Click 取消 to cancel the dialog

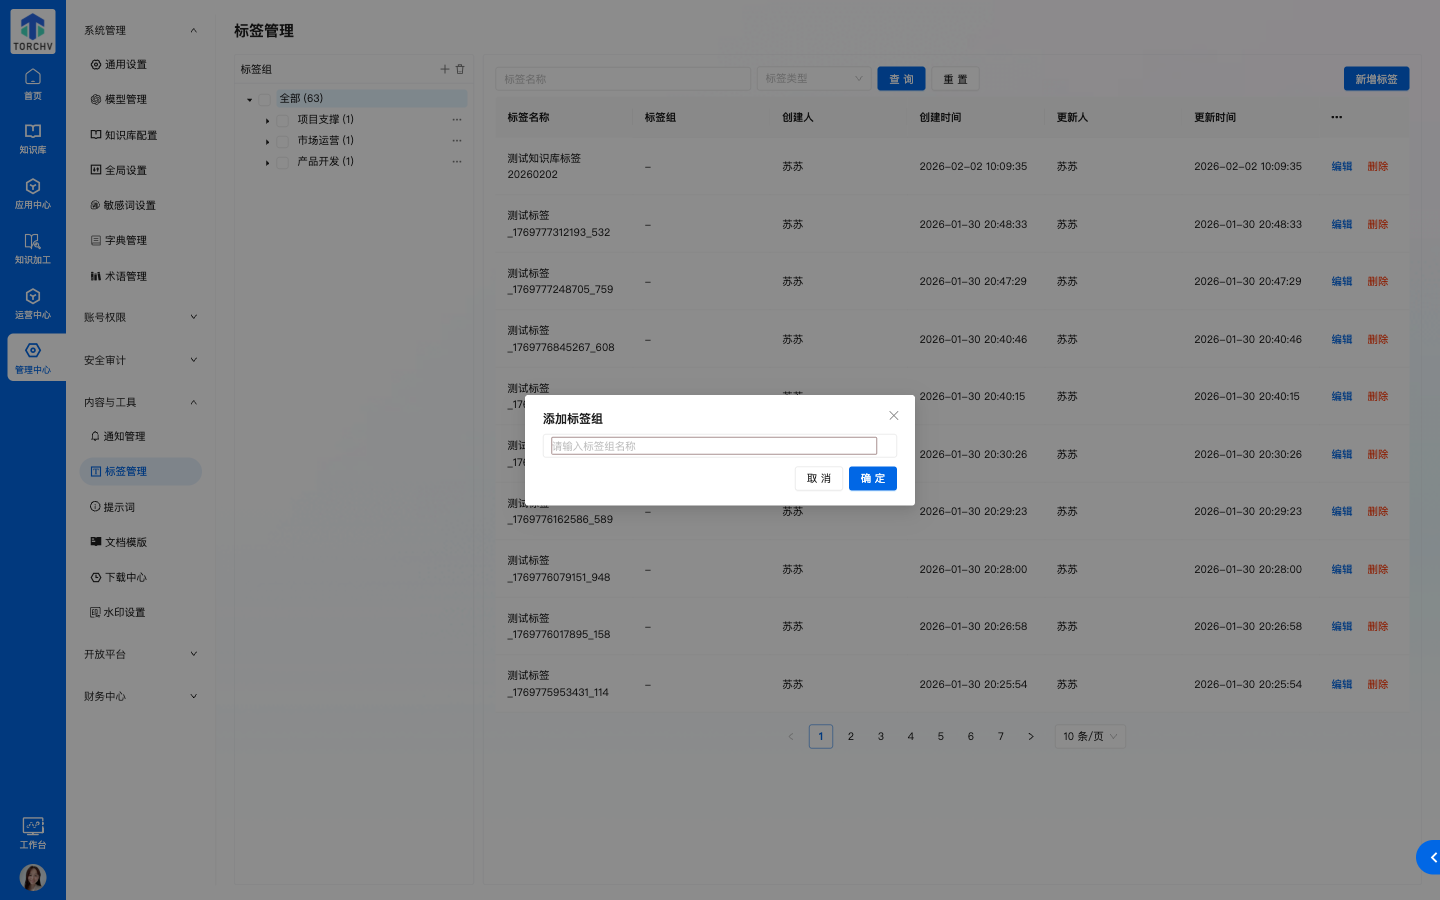[818, 479]
